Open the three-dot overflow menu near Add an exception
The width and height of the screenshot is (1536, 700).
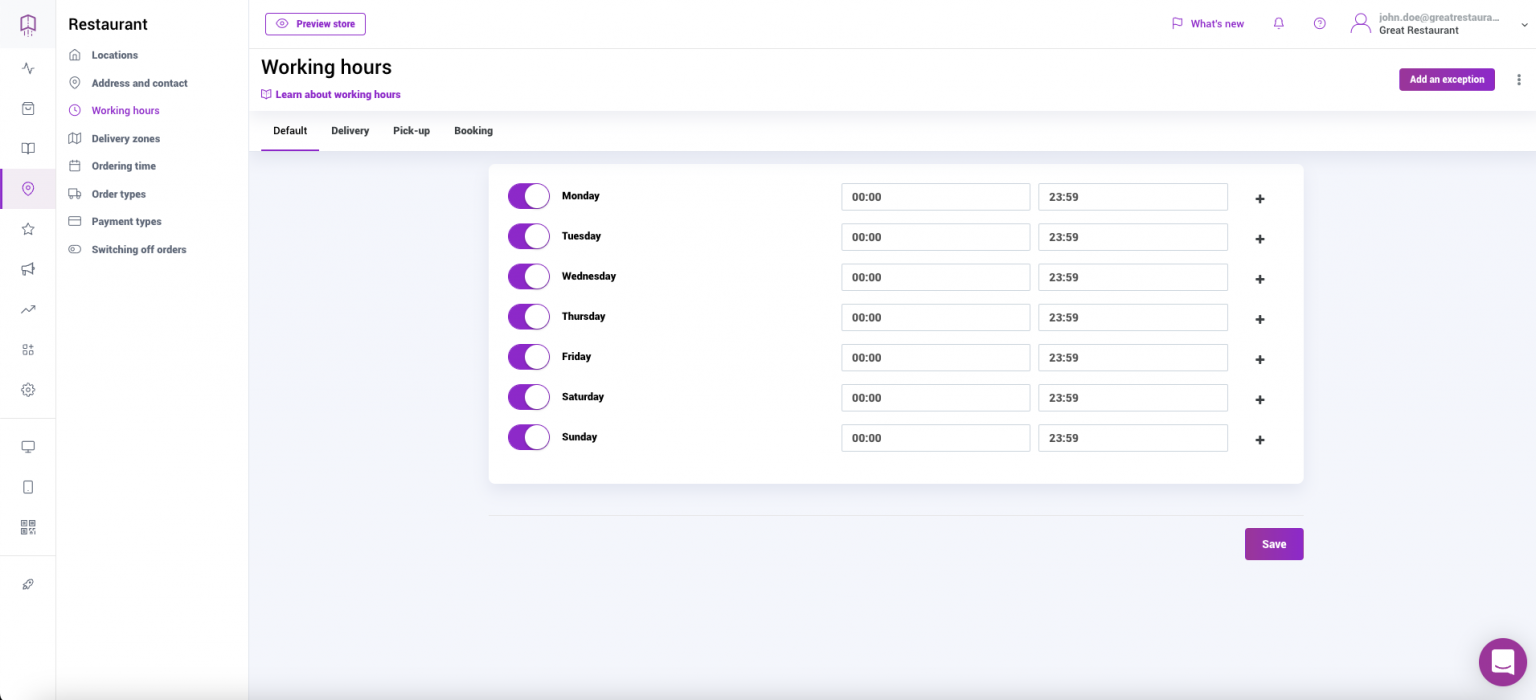(x=1519, y=79)
